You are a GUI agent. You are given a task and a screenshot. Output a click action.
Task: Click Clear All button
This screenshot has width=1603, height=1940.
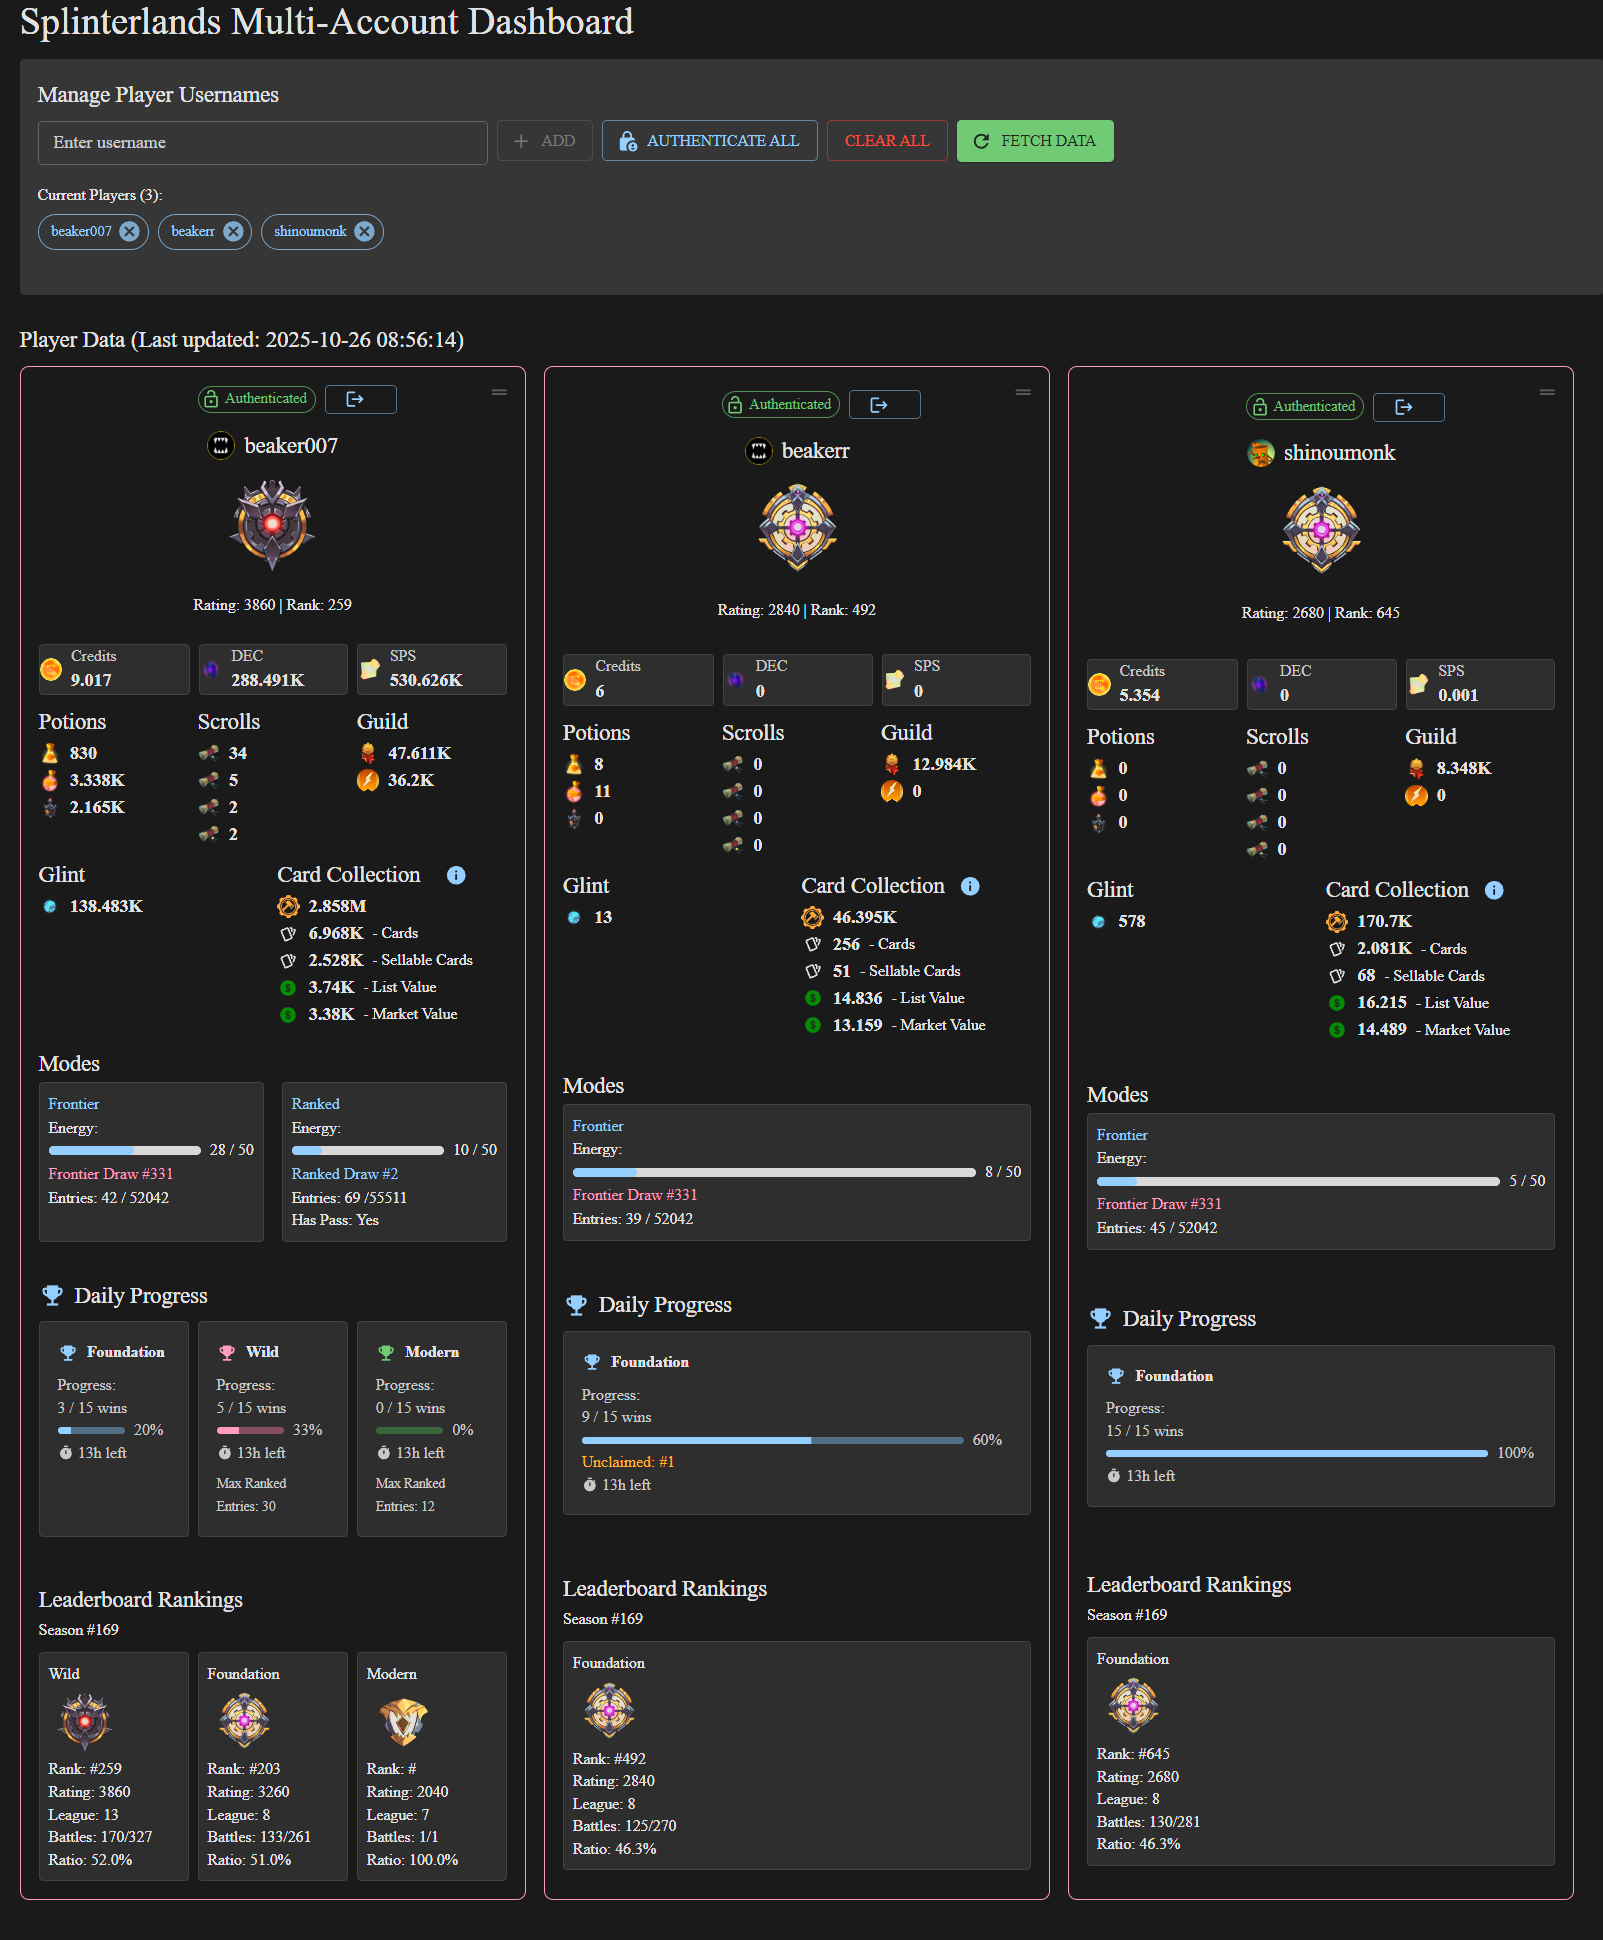click(887, 141)
